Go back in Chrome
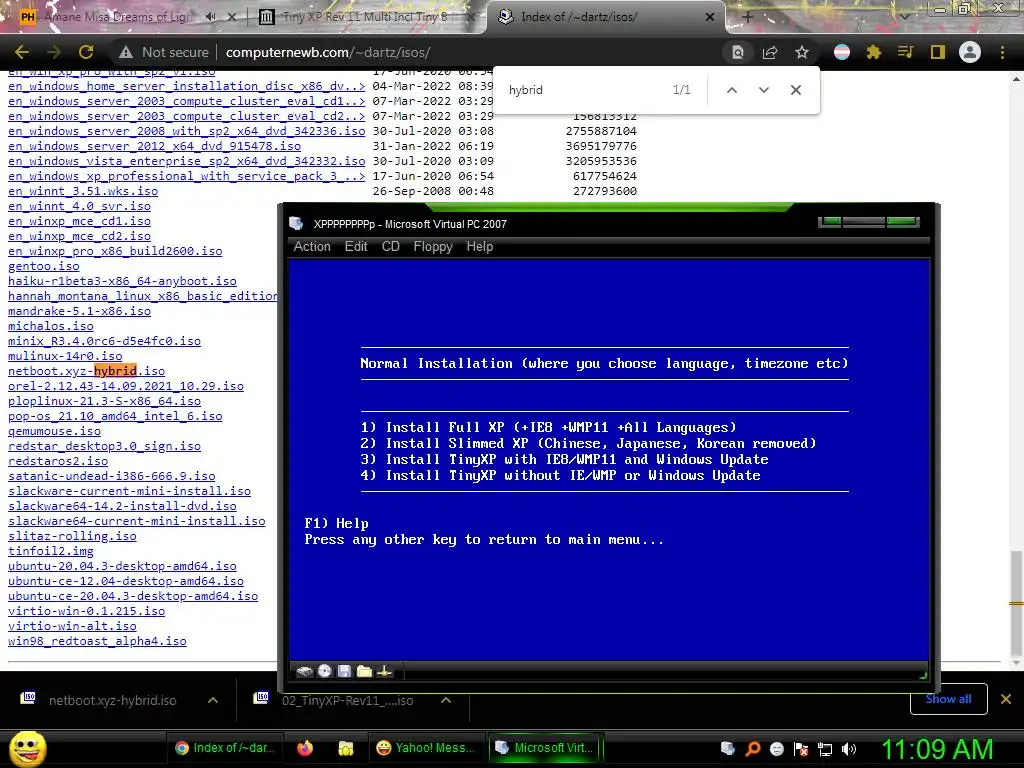The width and height of the screenshot is (1024, 768). 22,52
